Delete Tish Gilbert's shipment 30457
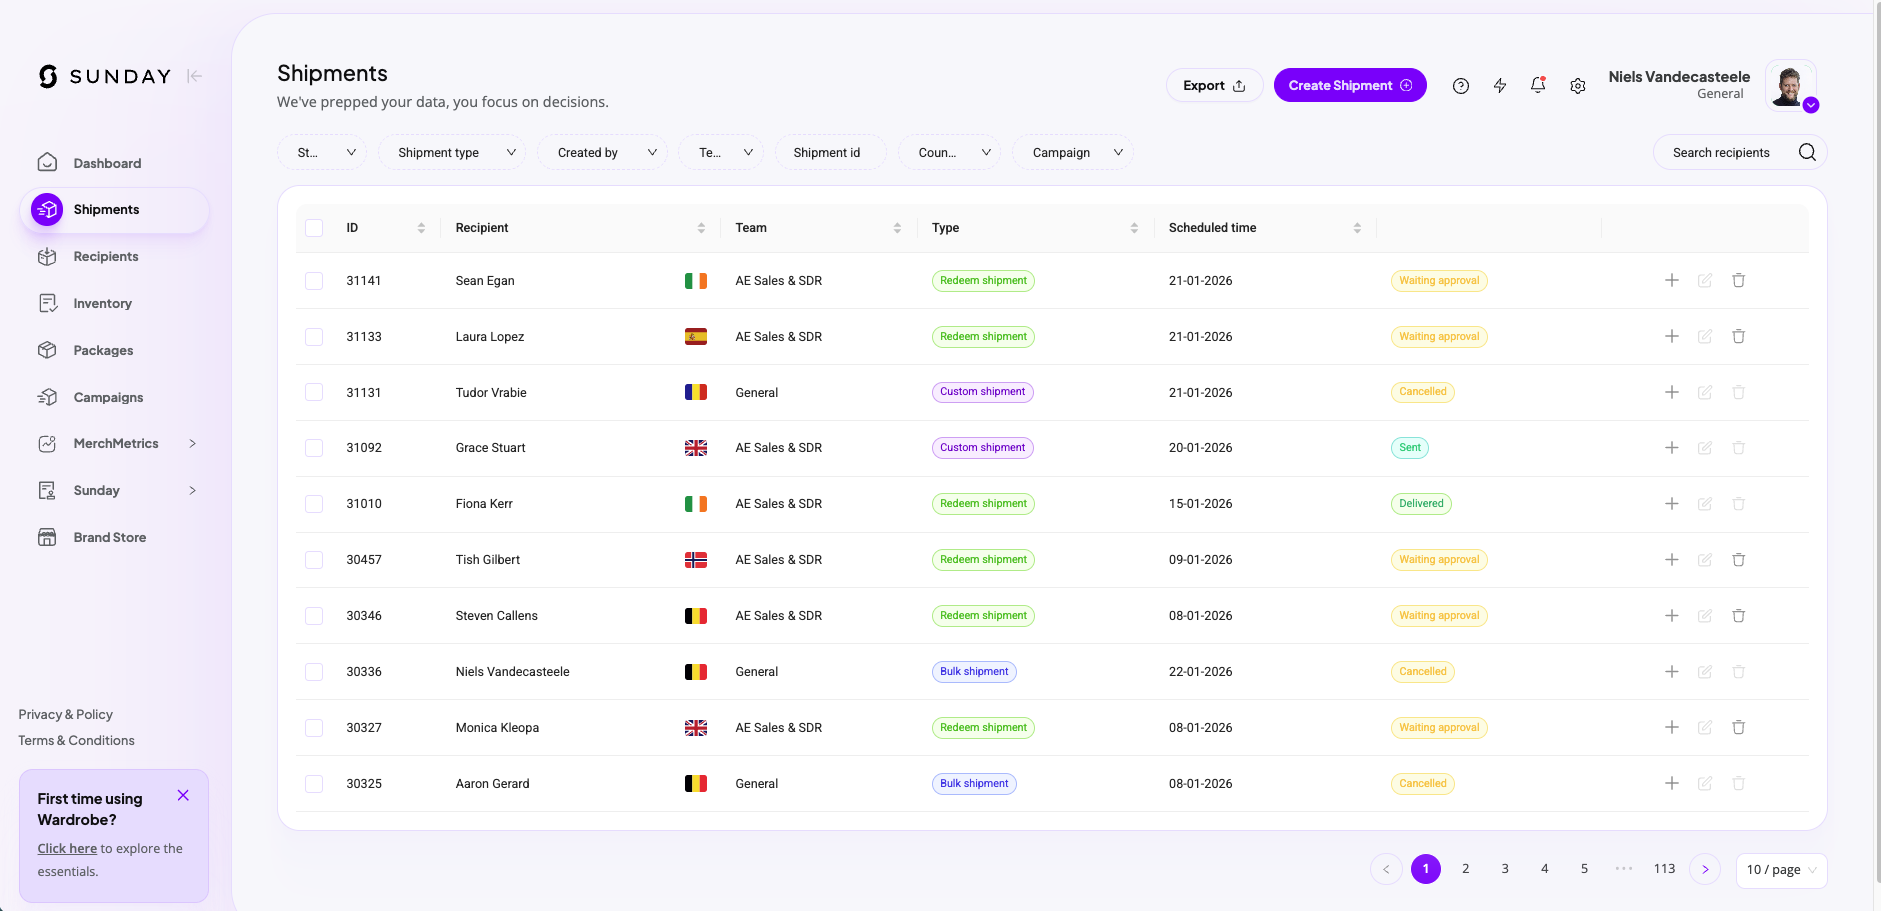This screenshot has width=1881, height=911. tap(1739, 560)
